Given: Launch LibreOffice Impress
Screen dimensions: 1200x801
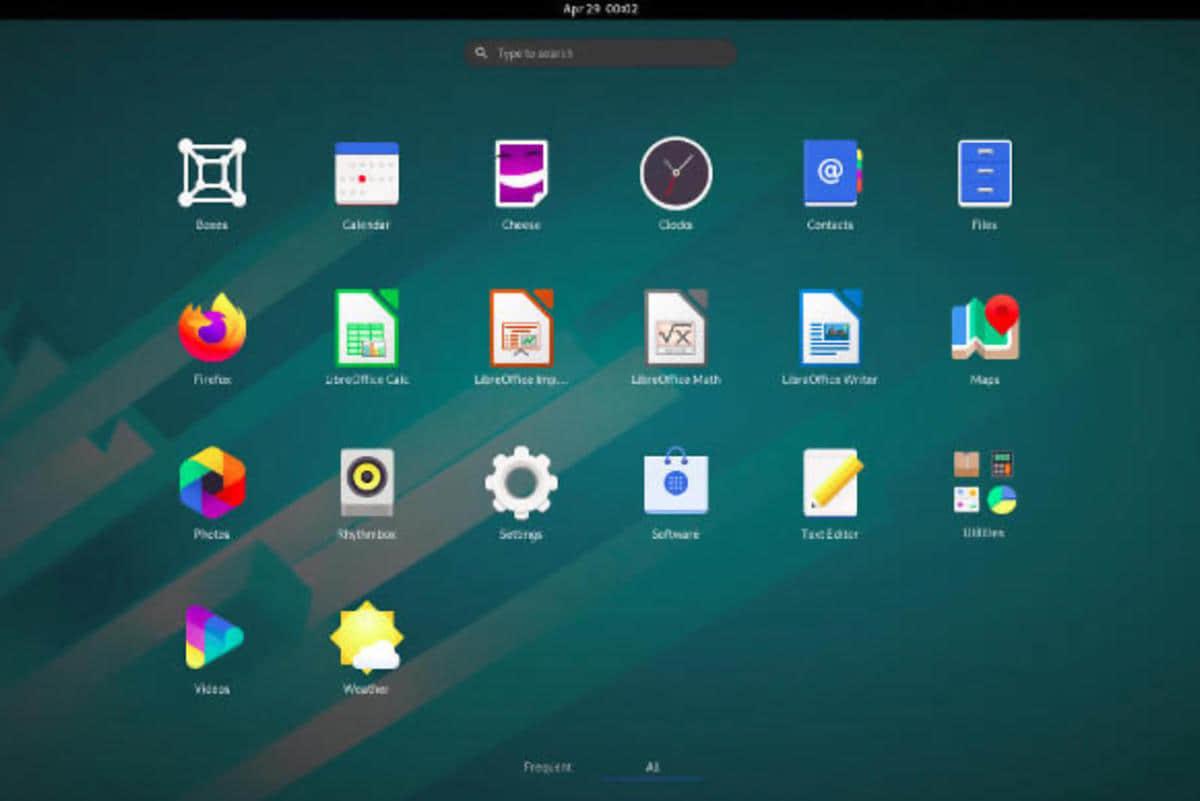Looking at the screenshot, I should 521,329.
